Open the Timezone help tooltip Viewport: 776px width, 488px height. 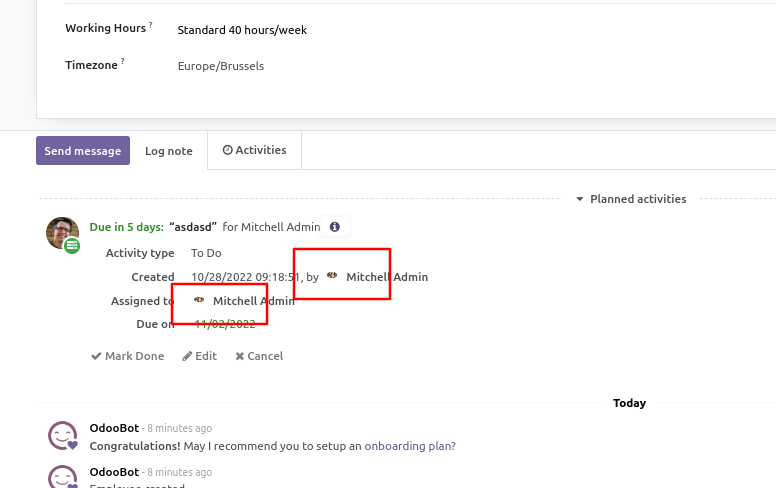pyautogui.click(x=122, y=61)
